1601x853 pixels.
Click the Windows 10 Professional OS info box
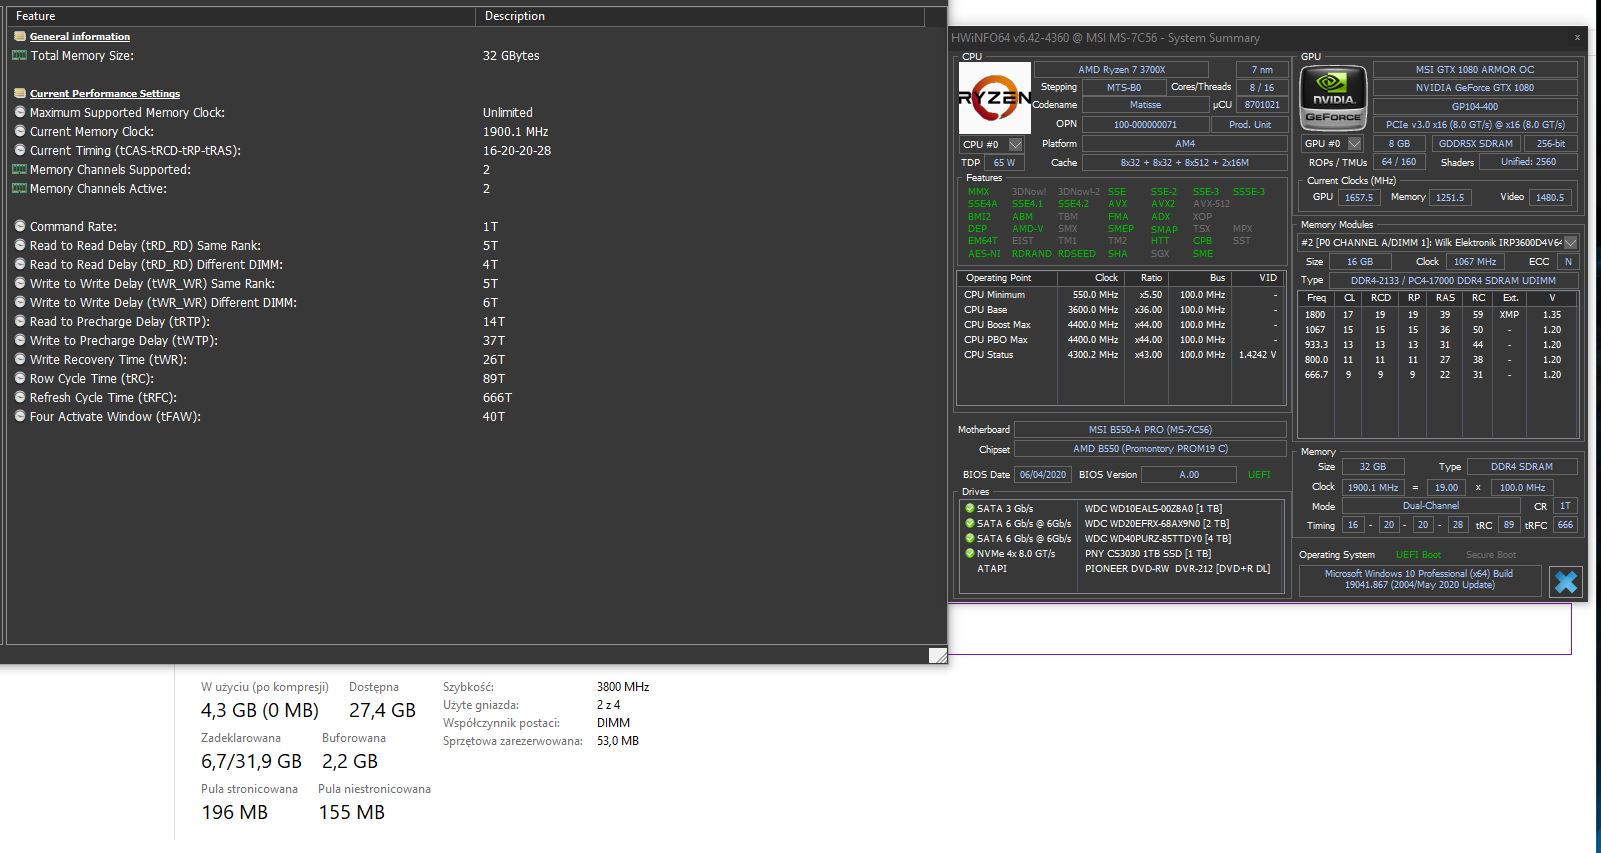pyautogui.click(x=1419, y=579)
